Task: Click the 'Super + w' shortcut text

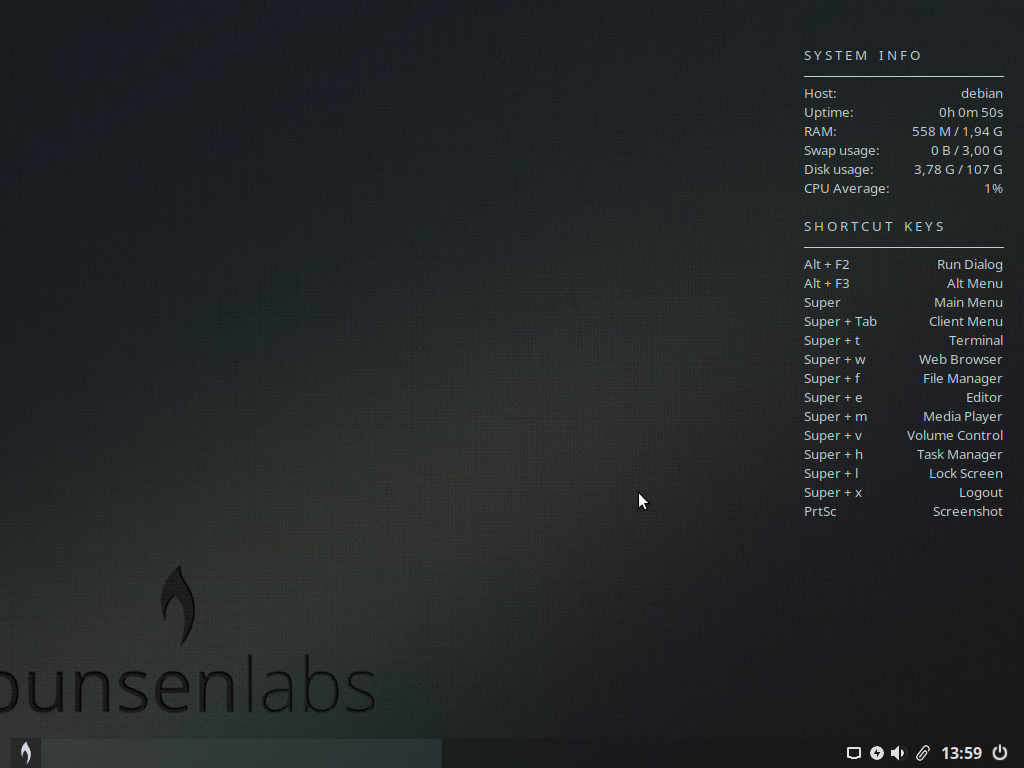Action: (835, 359)
